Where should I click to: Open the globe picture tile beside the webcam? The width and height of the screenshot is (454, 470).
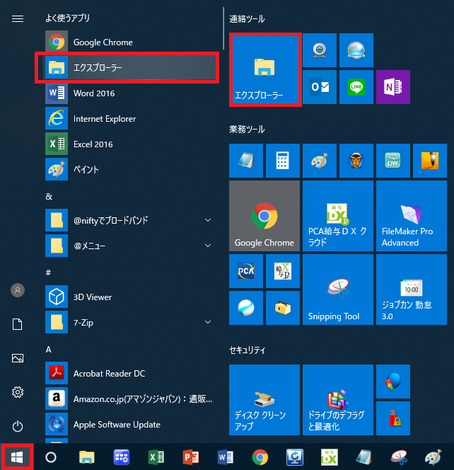coord(356,50)
